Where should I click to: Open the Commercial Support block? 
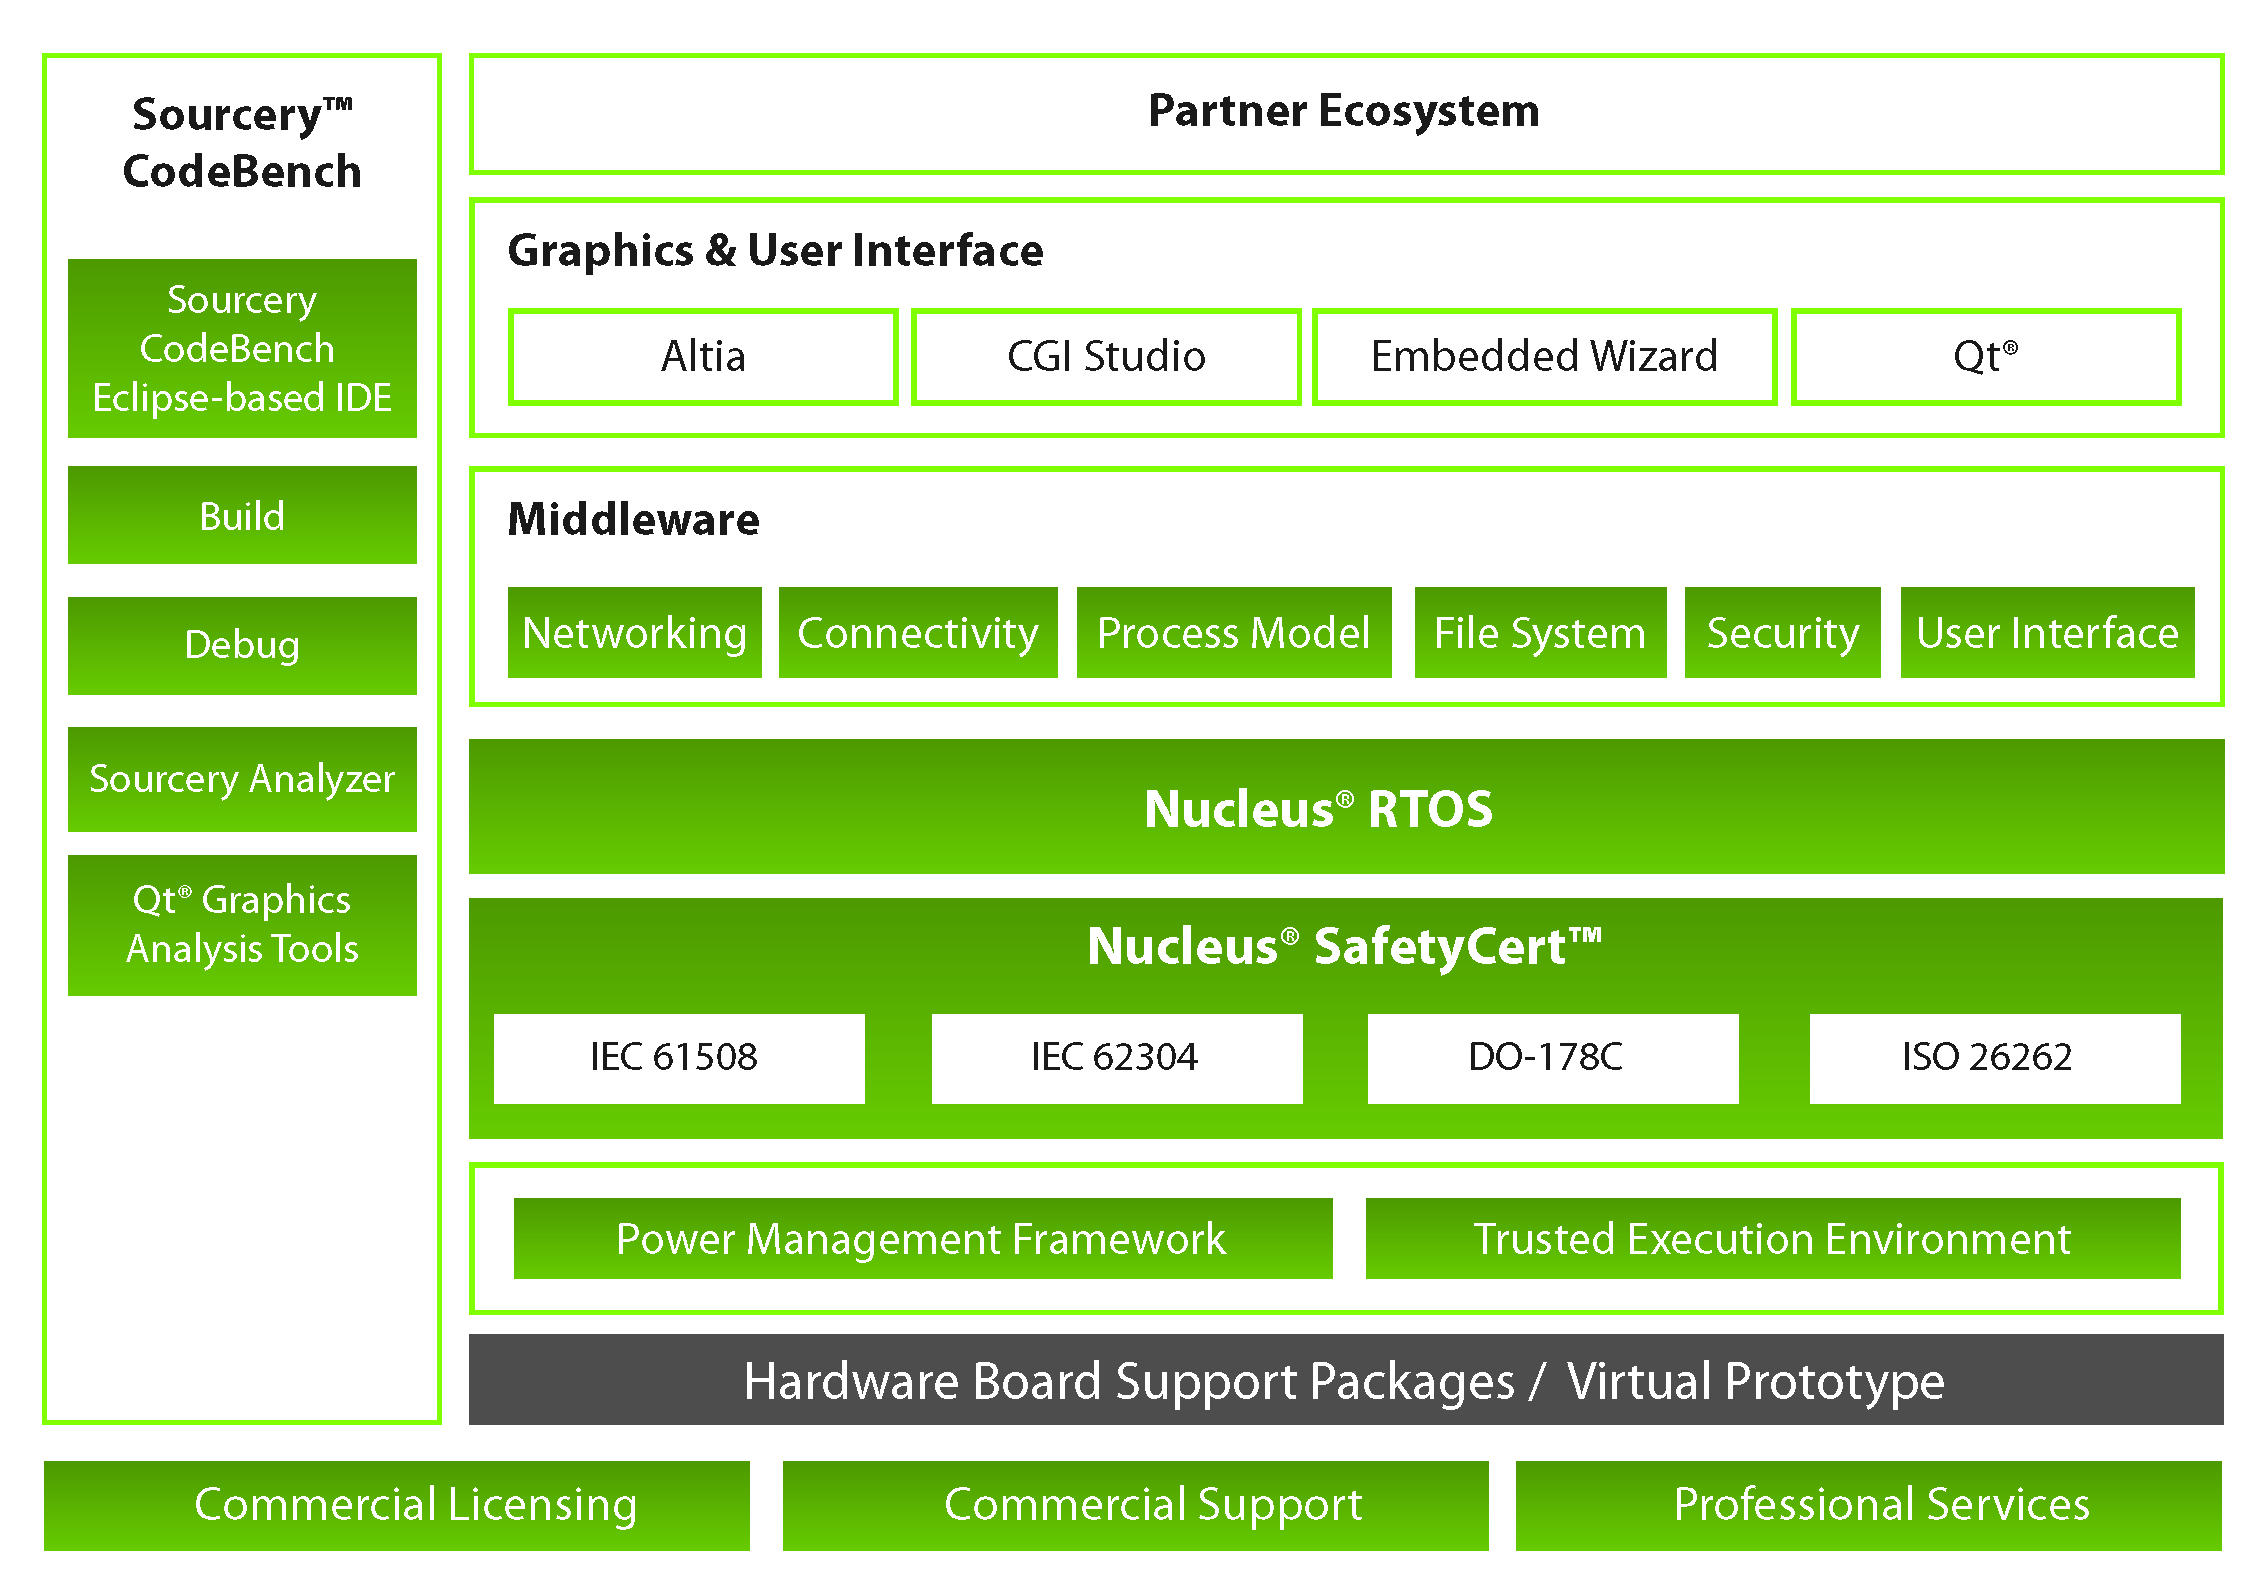point(1135,1505)
